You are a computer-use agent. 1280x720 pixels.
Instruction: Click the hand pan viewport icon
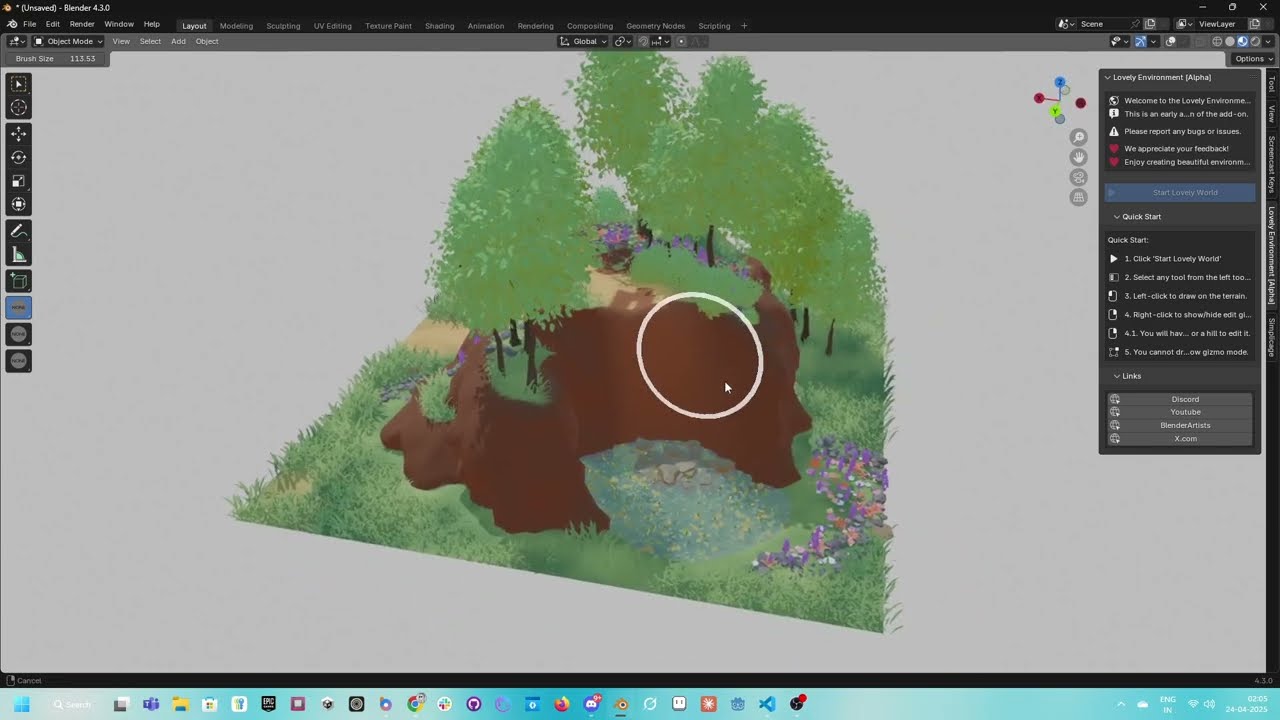[x=1078, y=157]
